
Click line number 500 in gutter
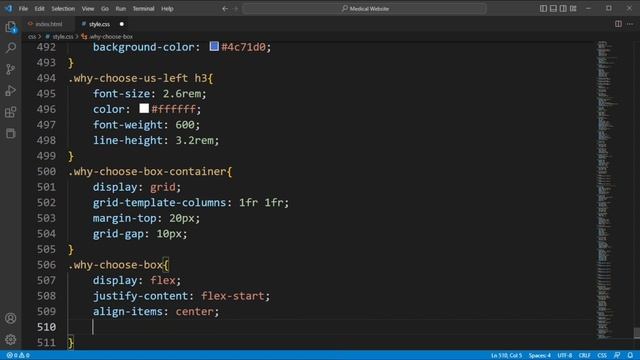(46, 171)
